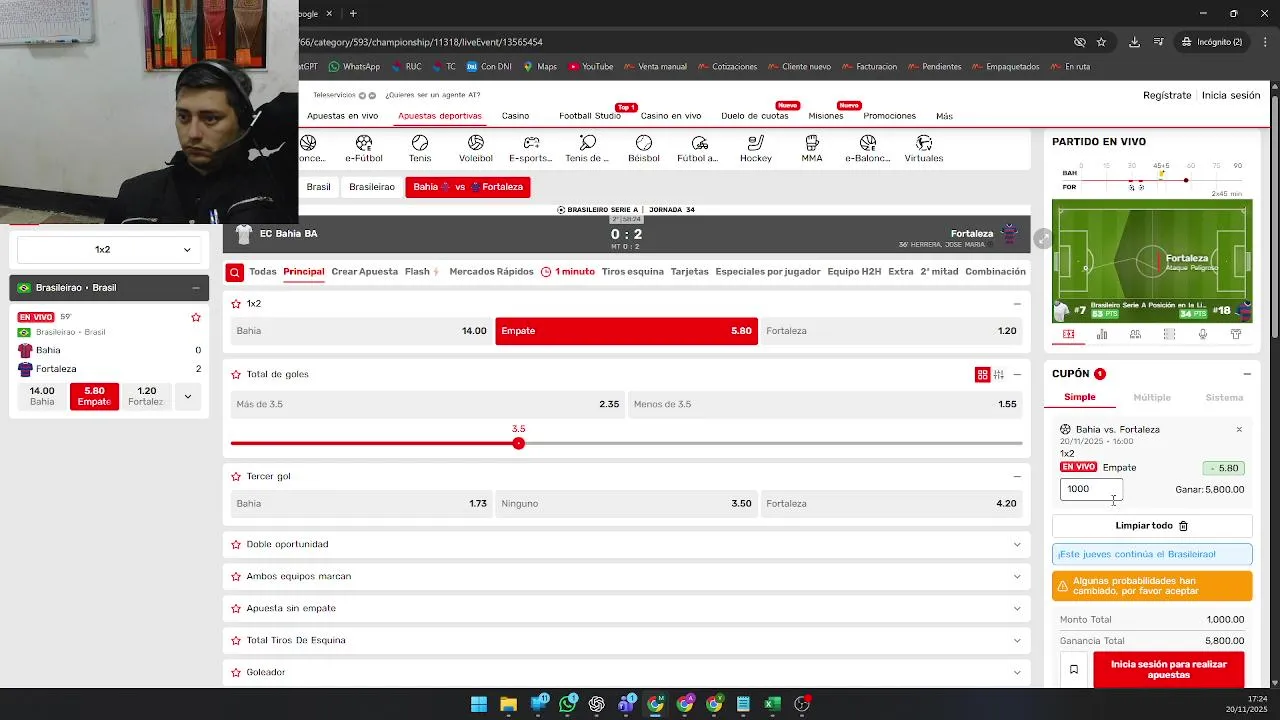Expand the Goleador market

pos(1017,673)
